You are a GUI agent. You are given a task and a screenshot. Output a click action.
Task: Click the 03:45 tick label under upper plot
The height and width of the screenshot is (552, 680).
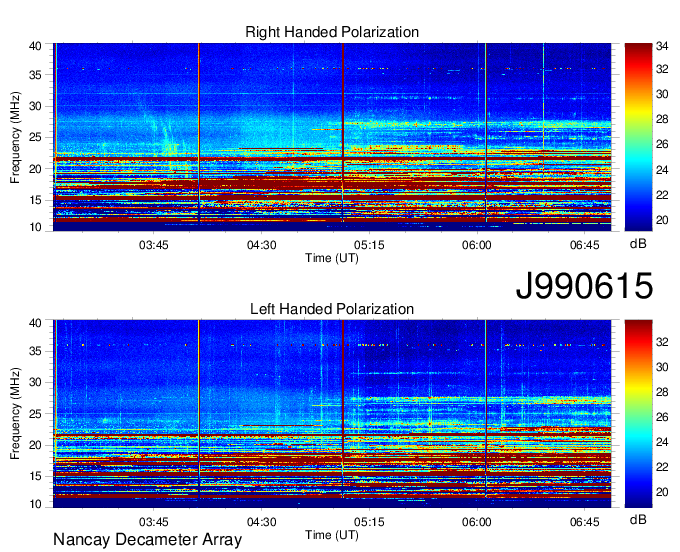pyautogui.click(x=154, y=245)
